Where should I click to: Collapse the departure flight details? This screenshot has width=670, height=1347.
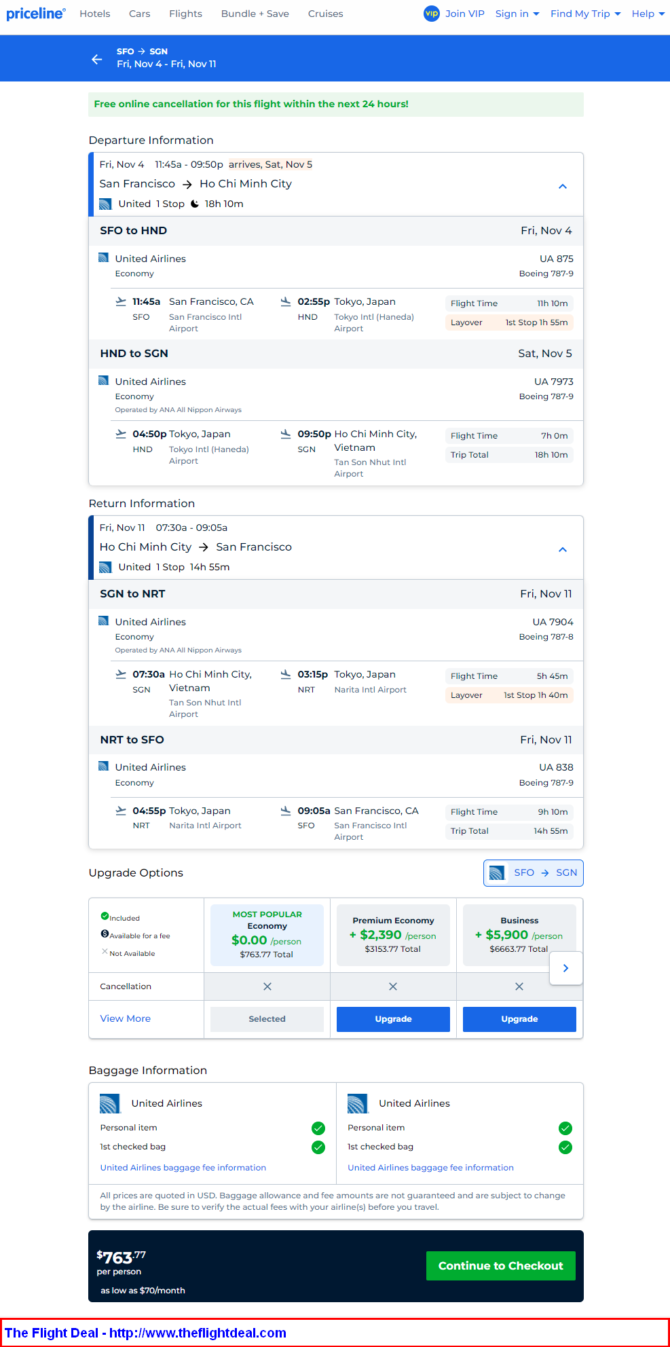(562, 186)
